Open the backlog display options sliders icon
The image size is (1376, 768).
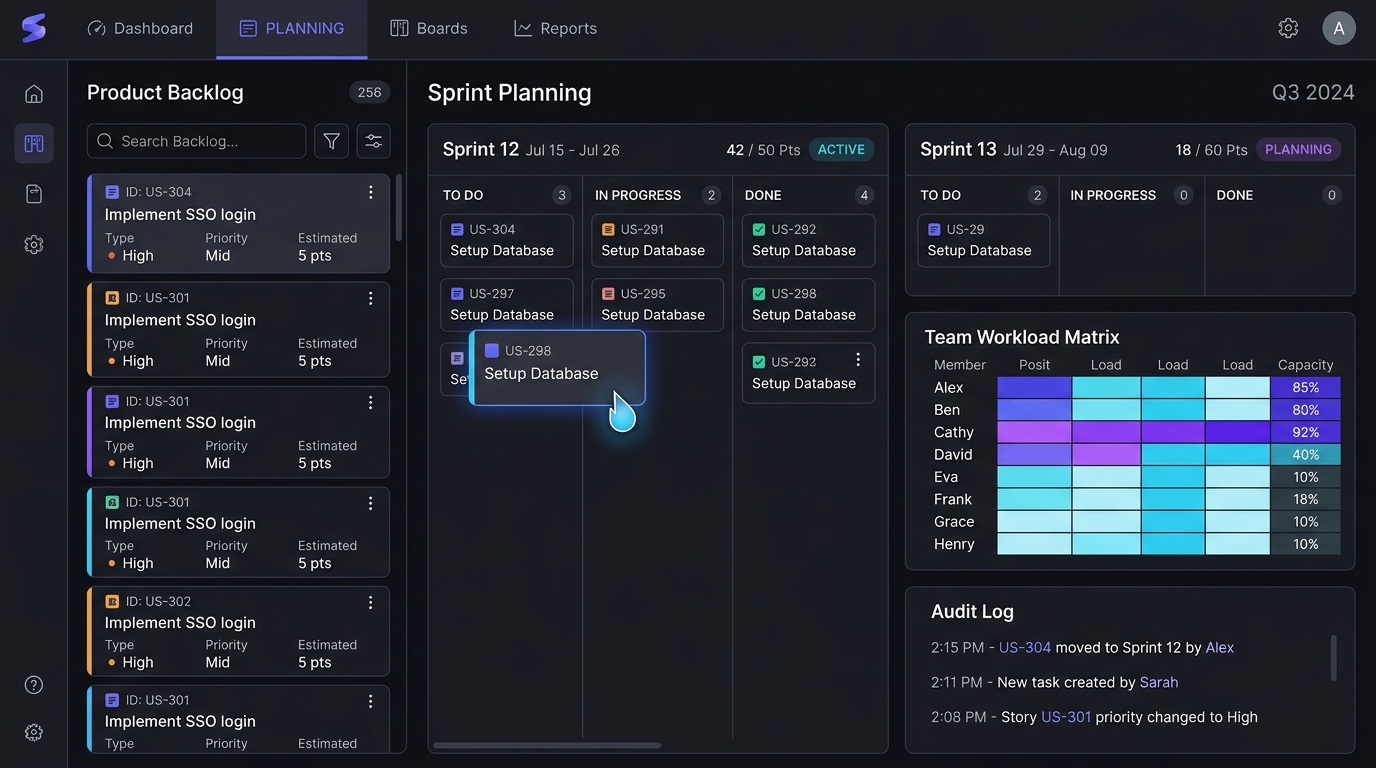(x=373, y=141)
